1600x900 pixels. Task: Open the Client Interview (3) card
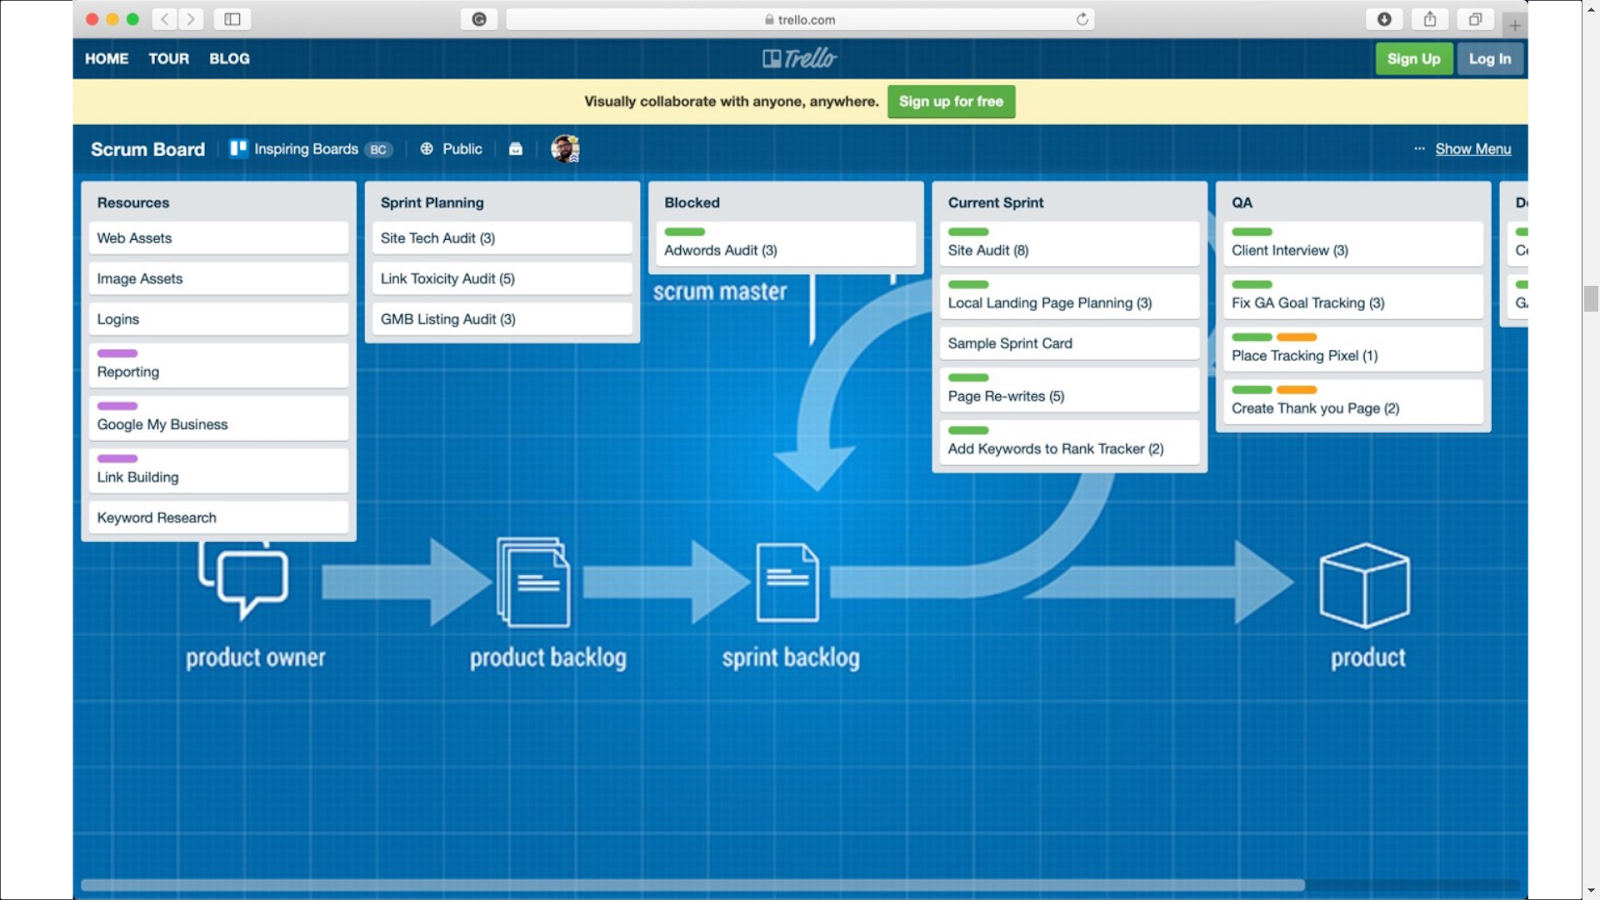[1353, 244]
